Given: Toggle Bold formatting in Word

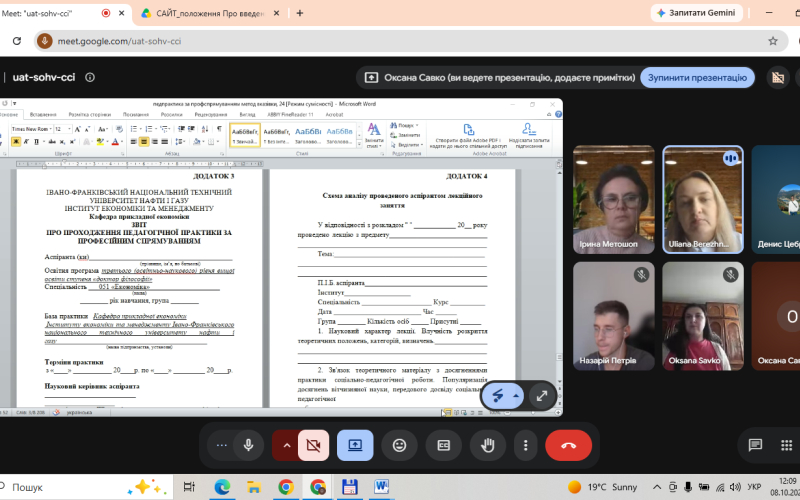Looking at the screenshot, I should [16, 141].
